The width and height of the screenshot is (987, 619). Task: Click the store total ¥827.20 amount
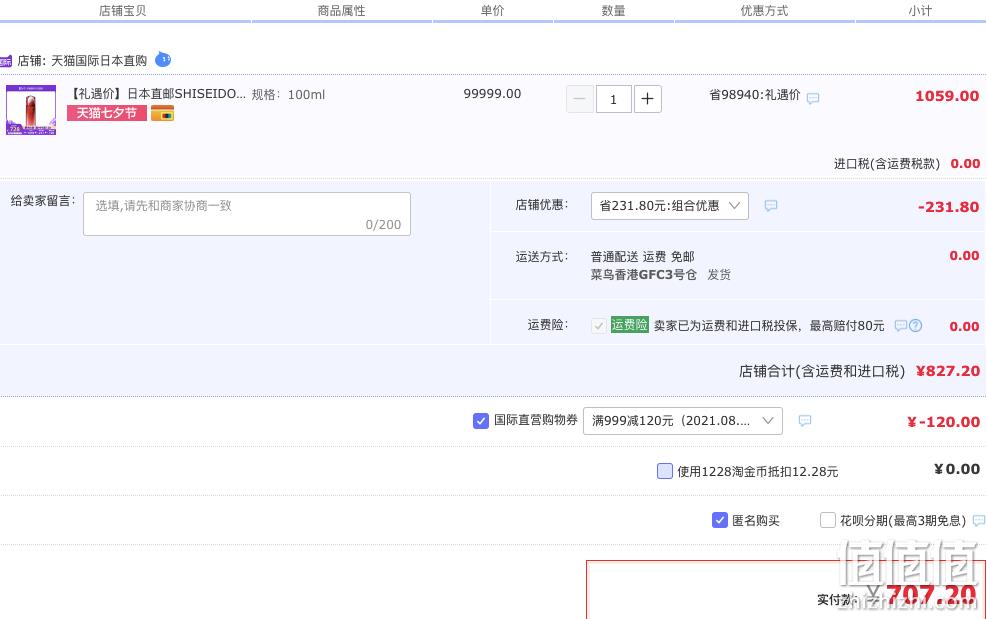[948, 371]
